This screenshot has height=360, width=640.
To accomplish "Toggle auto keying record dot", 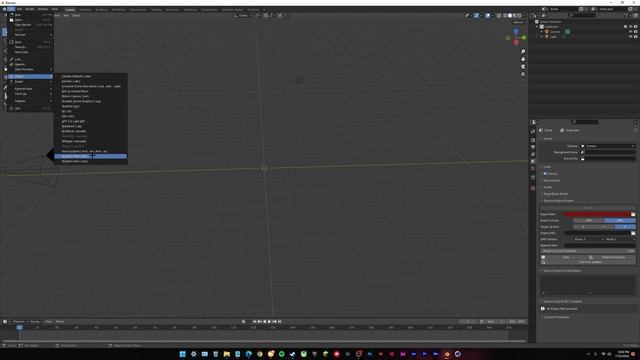I will click(244, 322).
